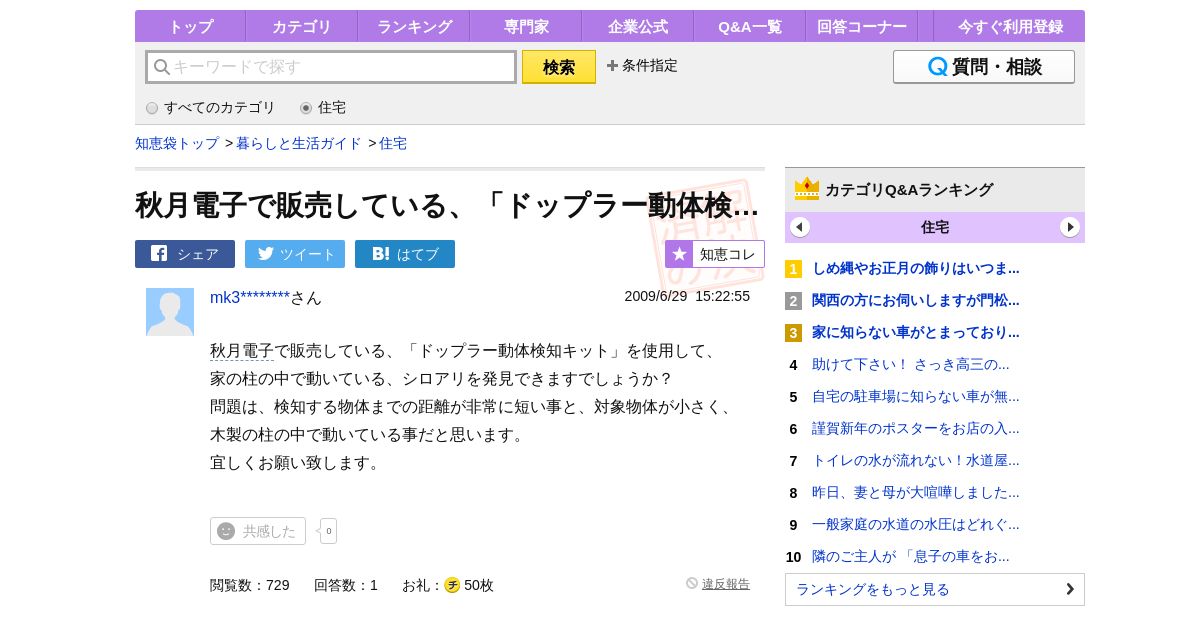The height and width of the screenshot is (630, 1200).
Task: Click the 回答数：1 text
Action: point(346,585)
